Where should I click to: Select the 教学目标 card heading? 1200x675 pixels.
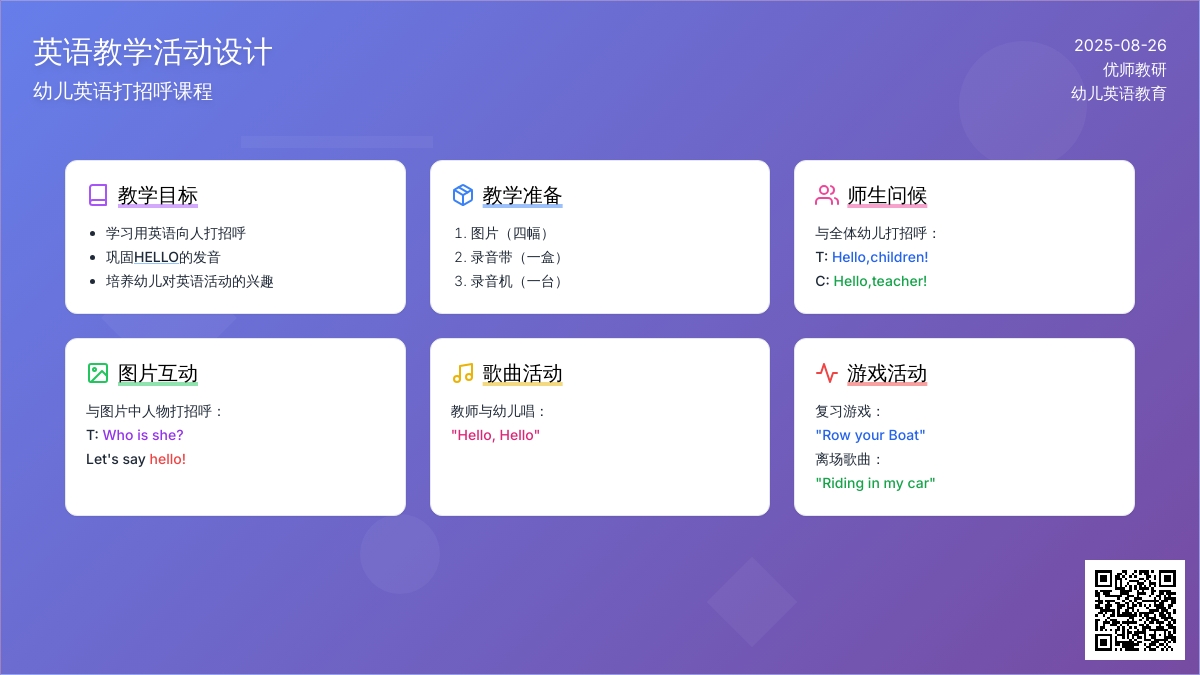pos(158,195)
